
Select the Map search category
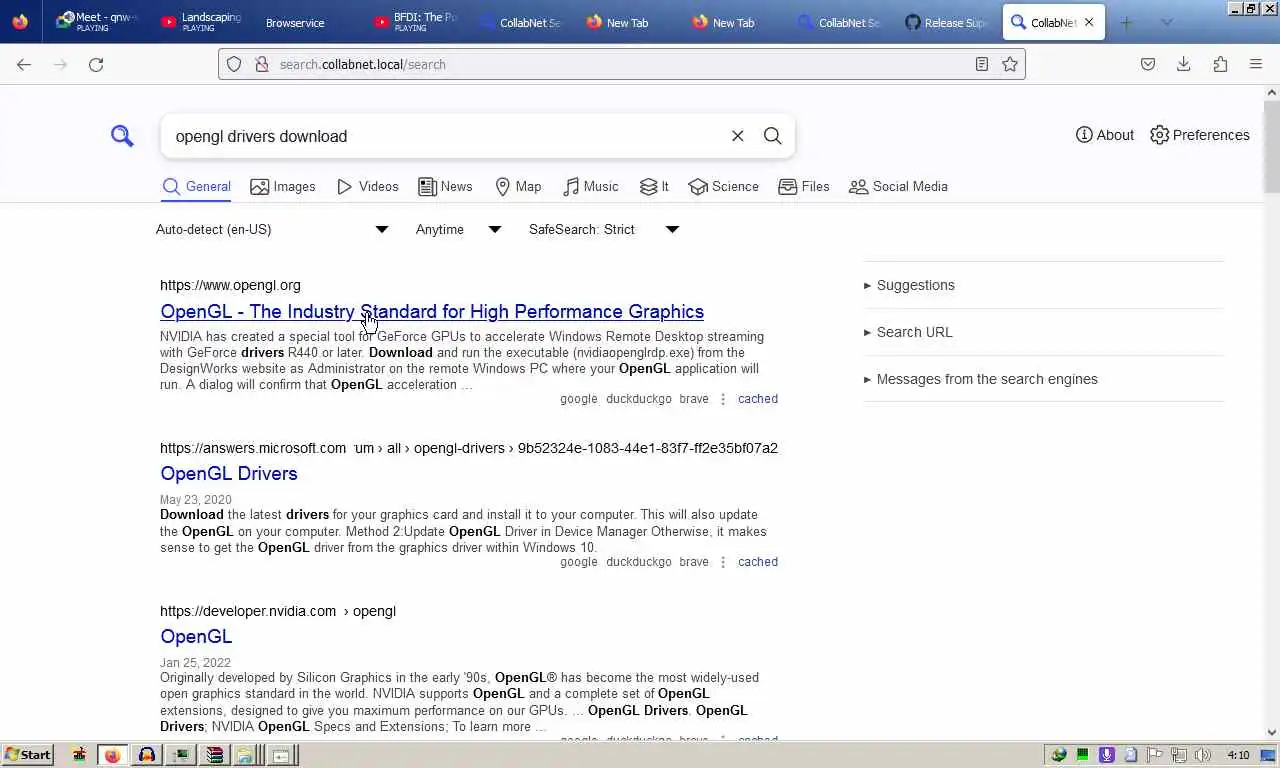tap(518, 187)
